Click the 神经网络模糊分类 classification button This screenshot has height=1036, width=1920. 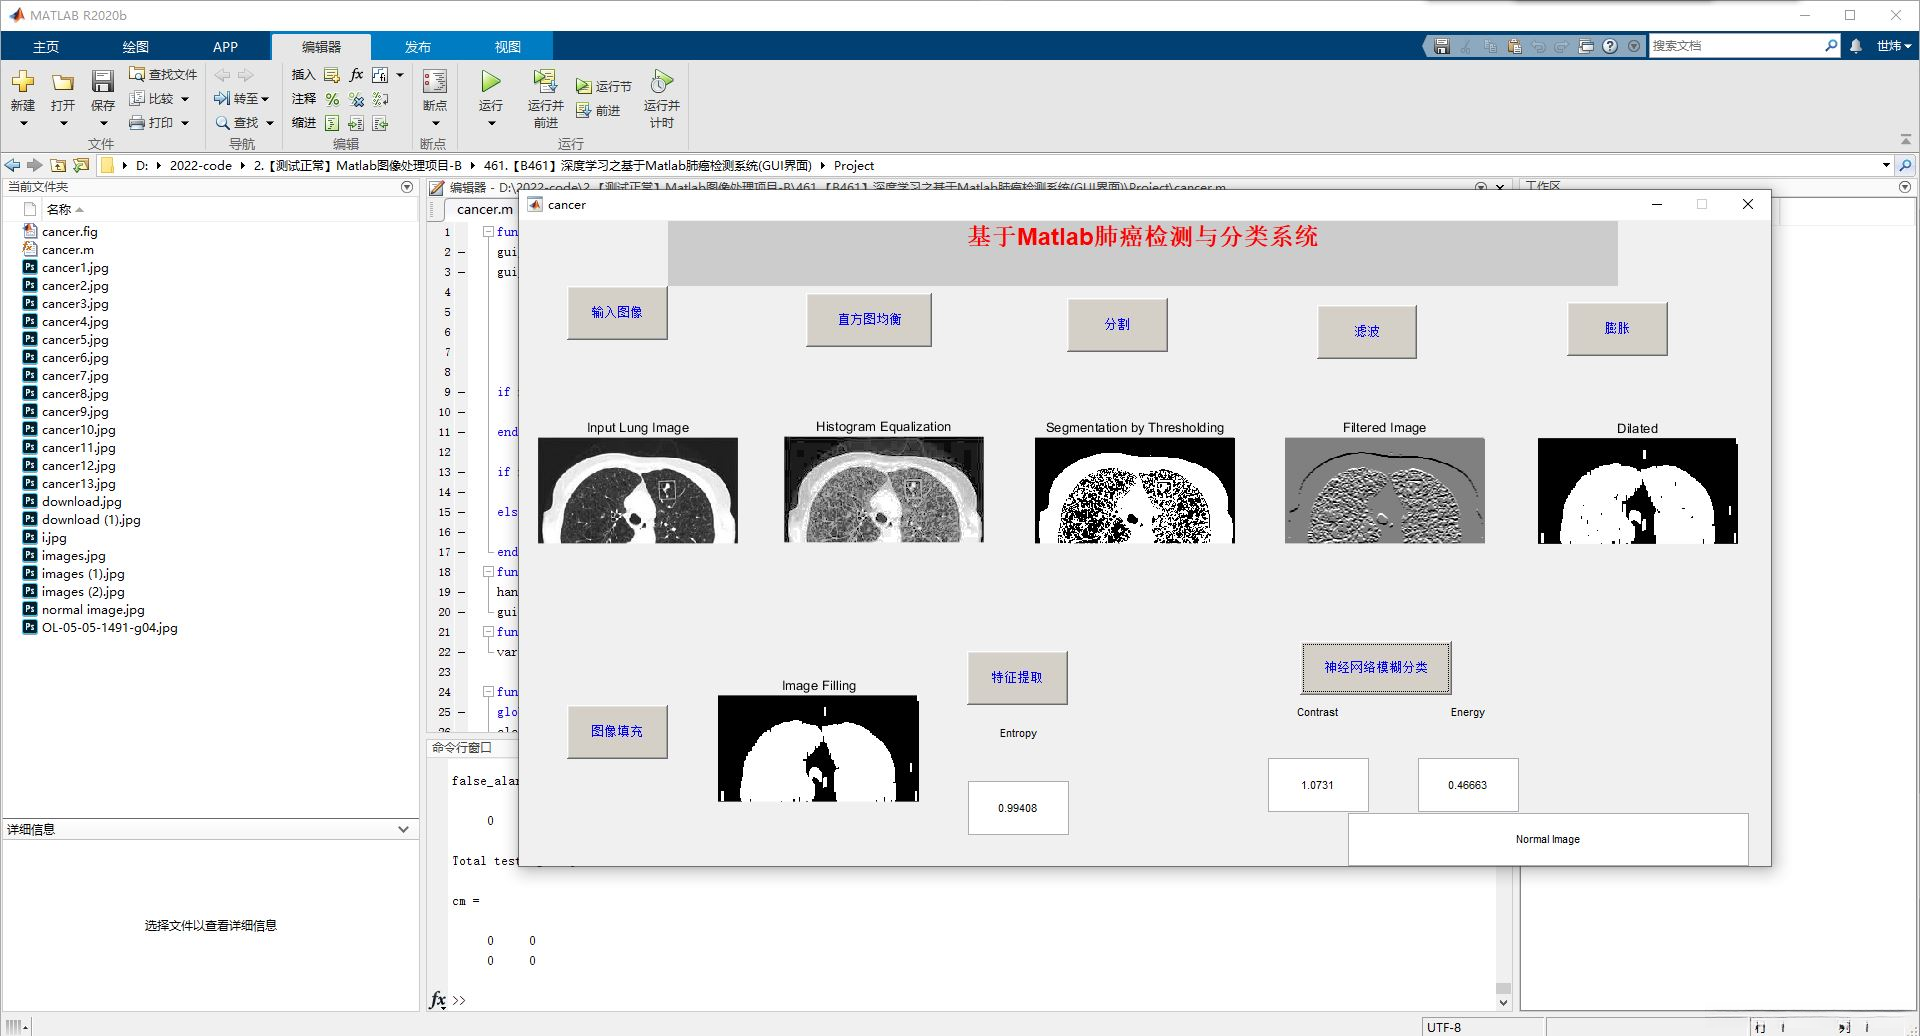pyautogui.click(x=1376, y=667)
